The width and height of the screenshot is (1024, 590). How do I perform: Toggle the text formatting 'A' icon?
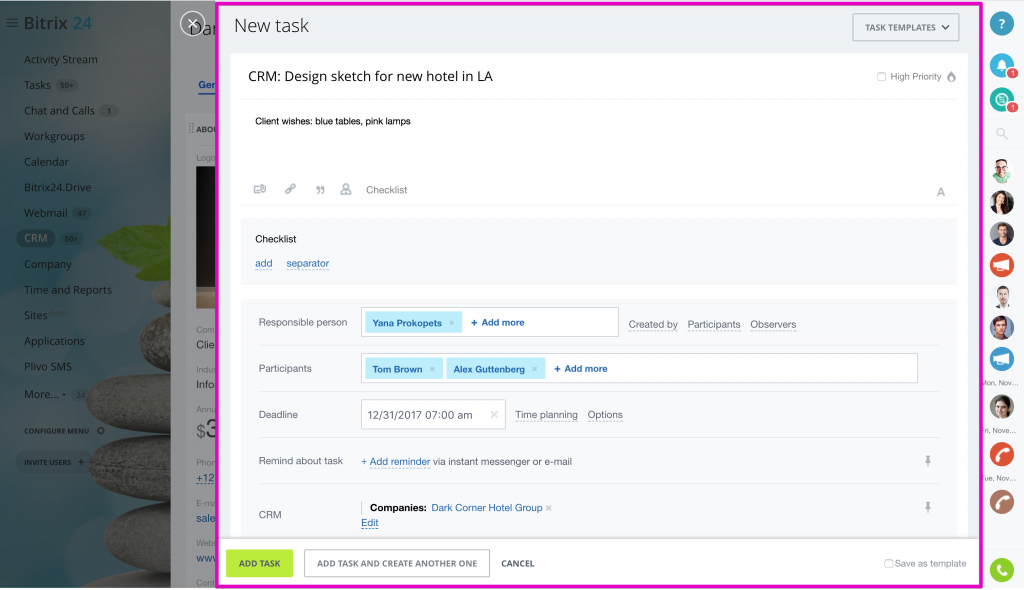(x=940, y=192)
